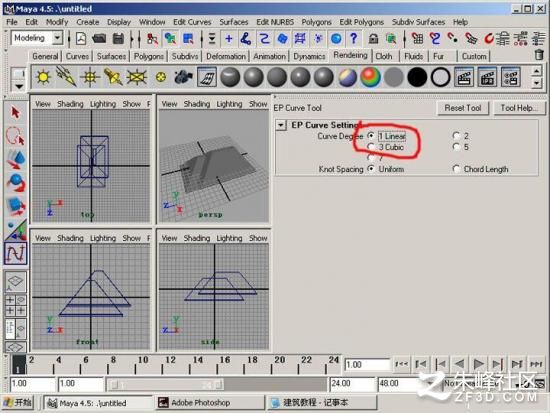
Task: Collapse the EP Curve Settings section
Action: (x=281, y=125)
